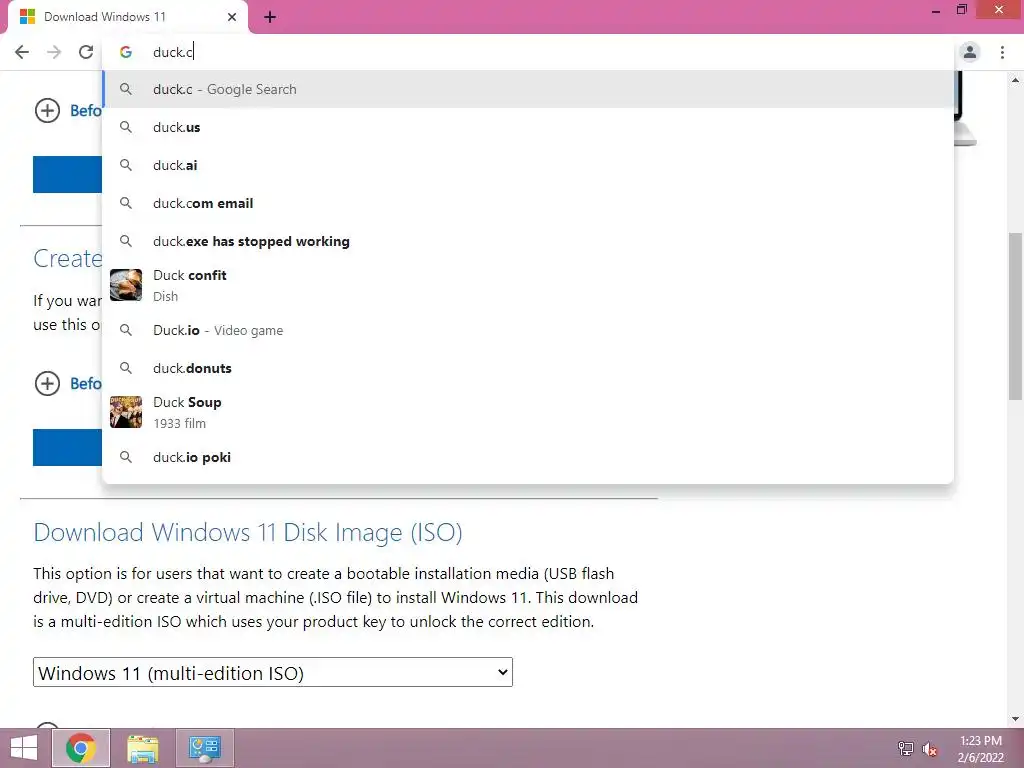1024x768 pixels.
Task: Open the Control Panel taskbar icon
Action: (x=204, y=748)
